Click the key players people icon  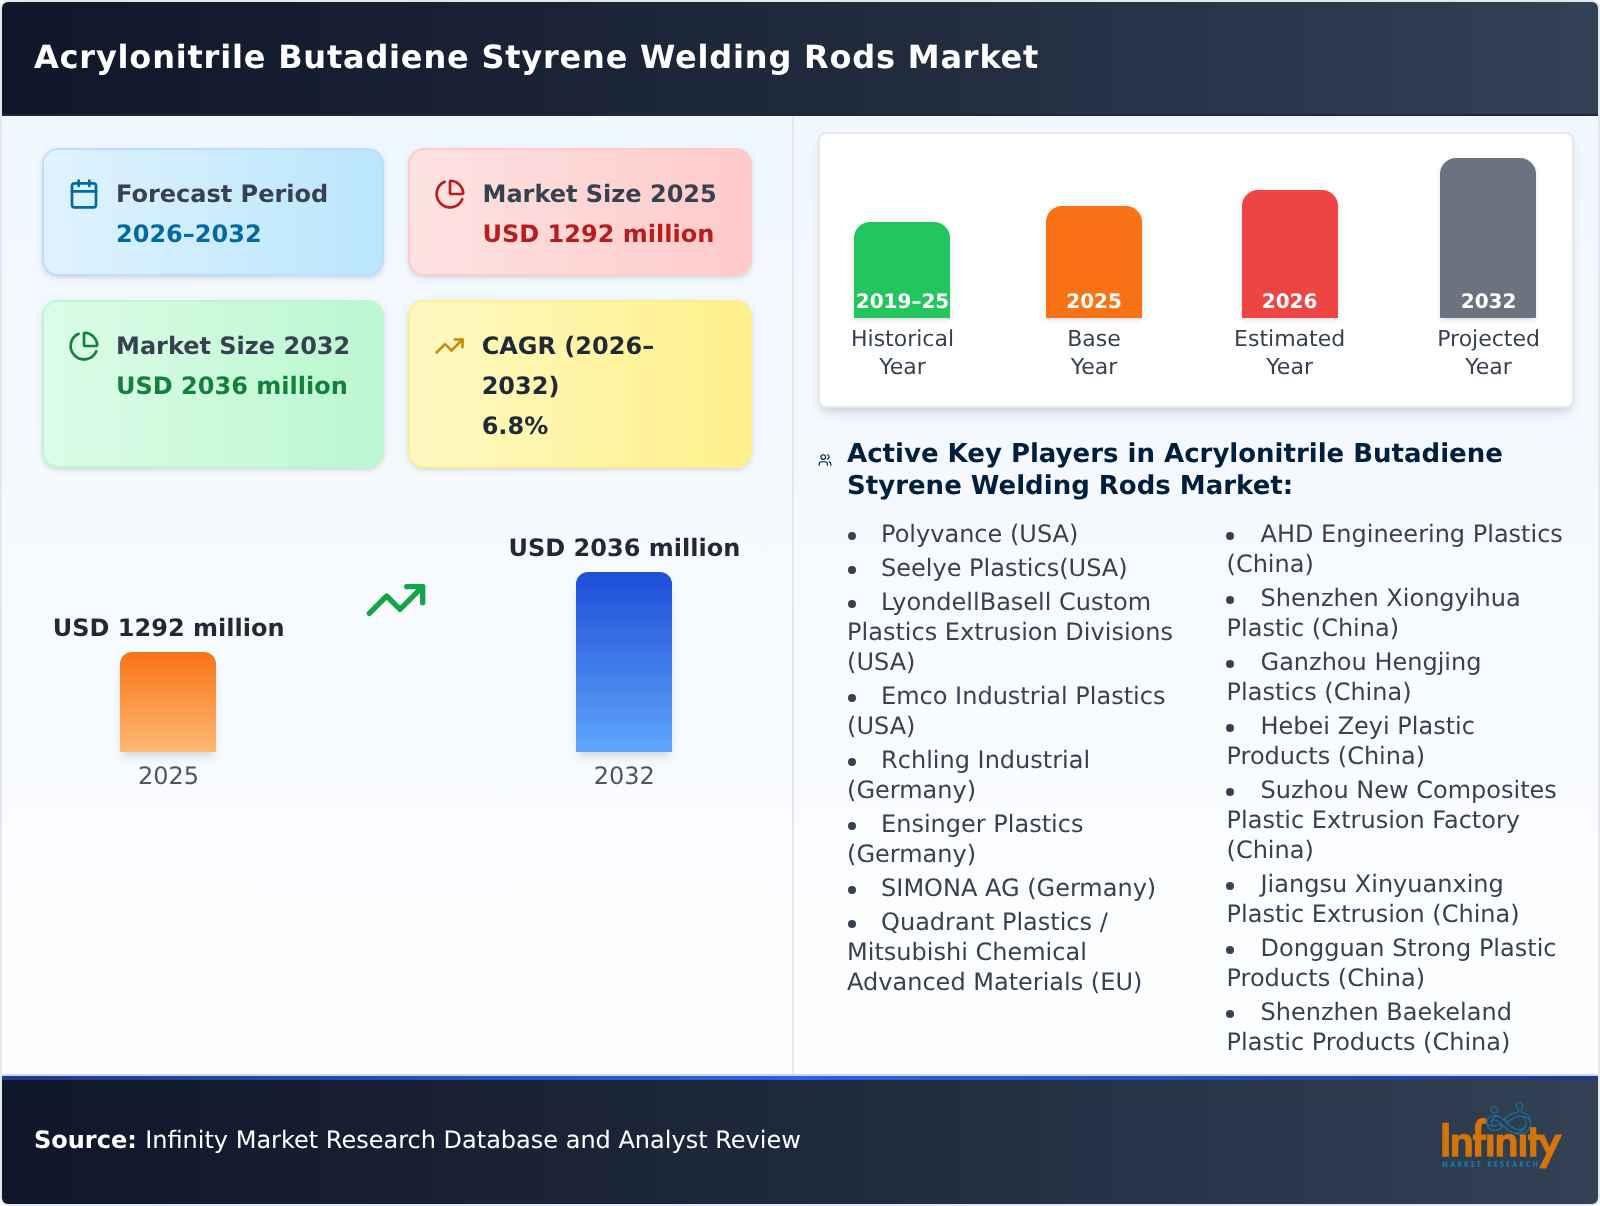(823, 458)
